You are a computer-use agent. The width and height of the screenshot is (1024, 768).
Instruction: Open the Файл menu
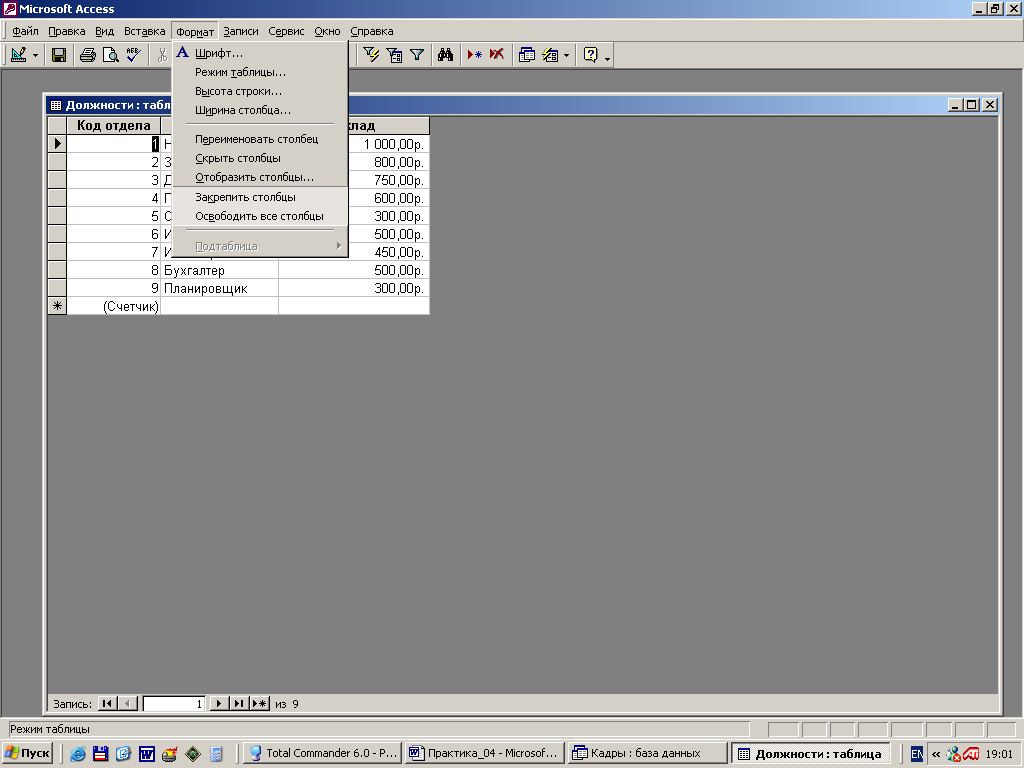[x=25, y=31]
